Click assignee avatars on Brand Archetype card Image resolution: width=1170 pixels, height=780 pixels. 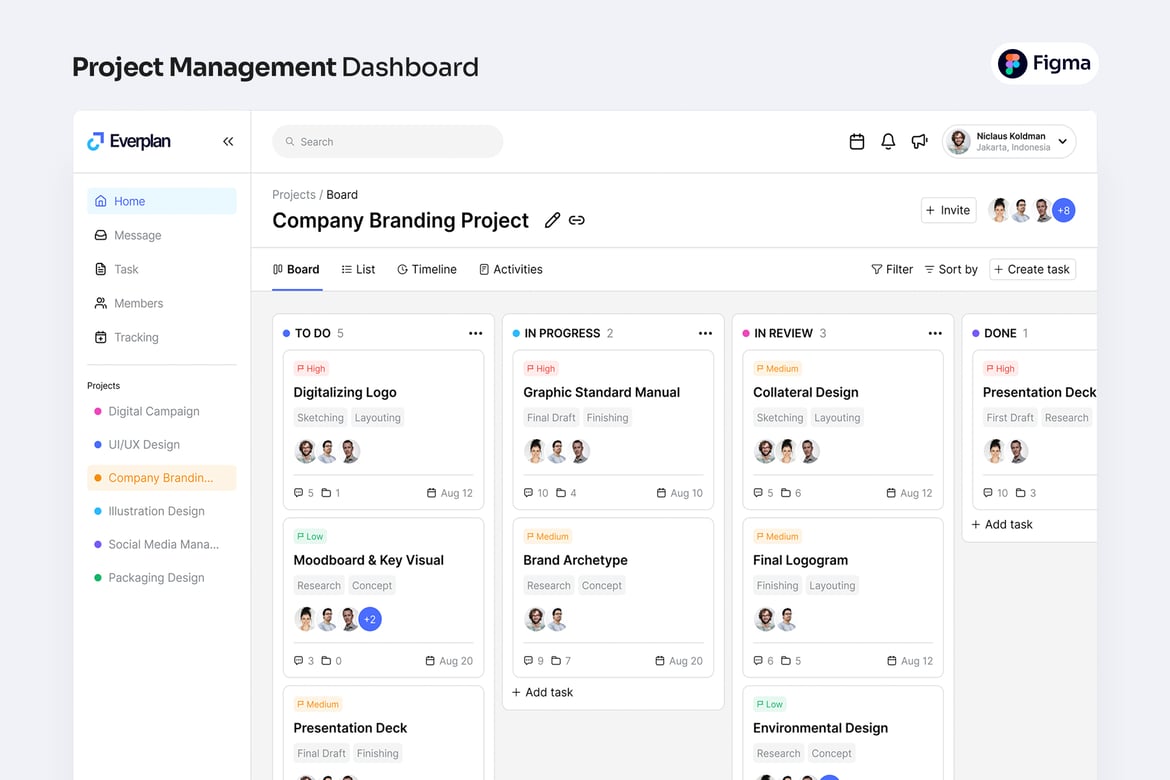point(546,619)
